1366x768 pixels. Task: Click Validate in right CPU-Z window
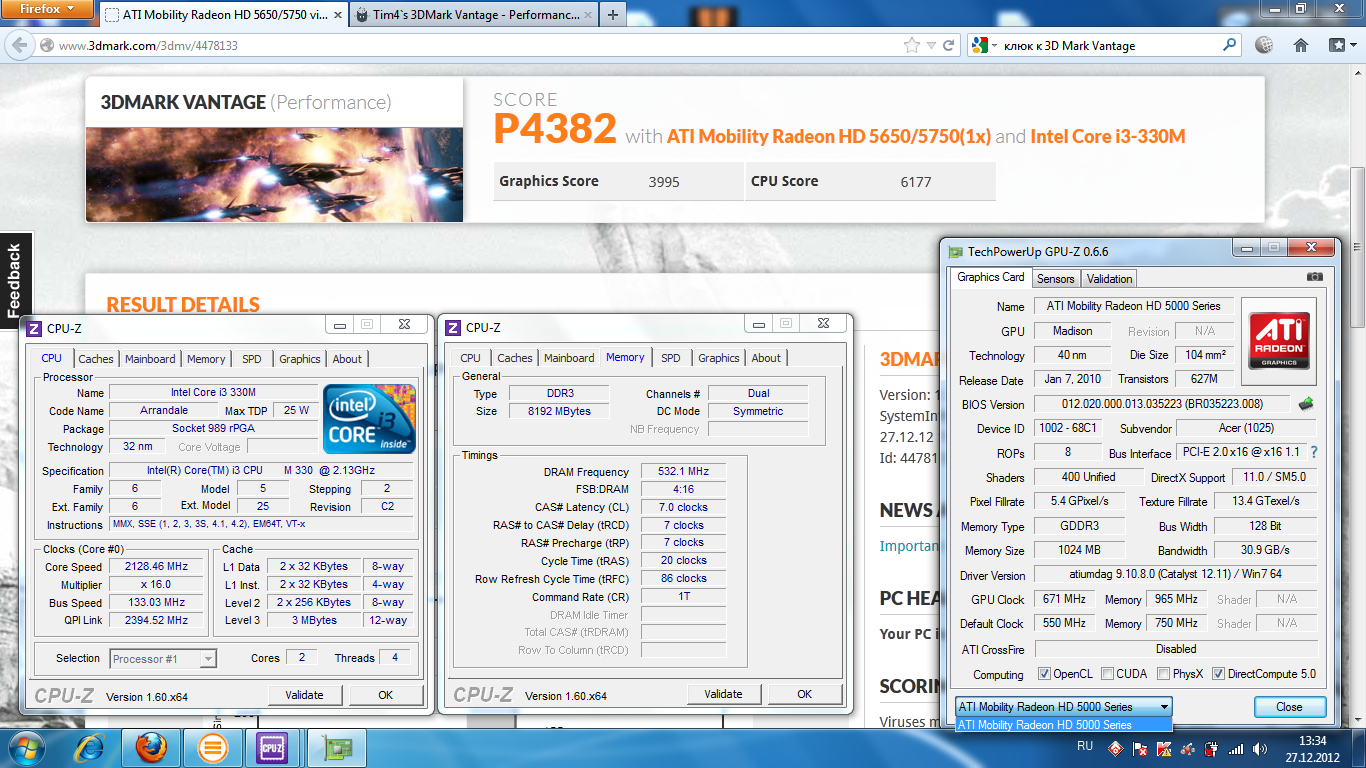pyautogui.click(x=723, y=694)
